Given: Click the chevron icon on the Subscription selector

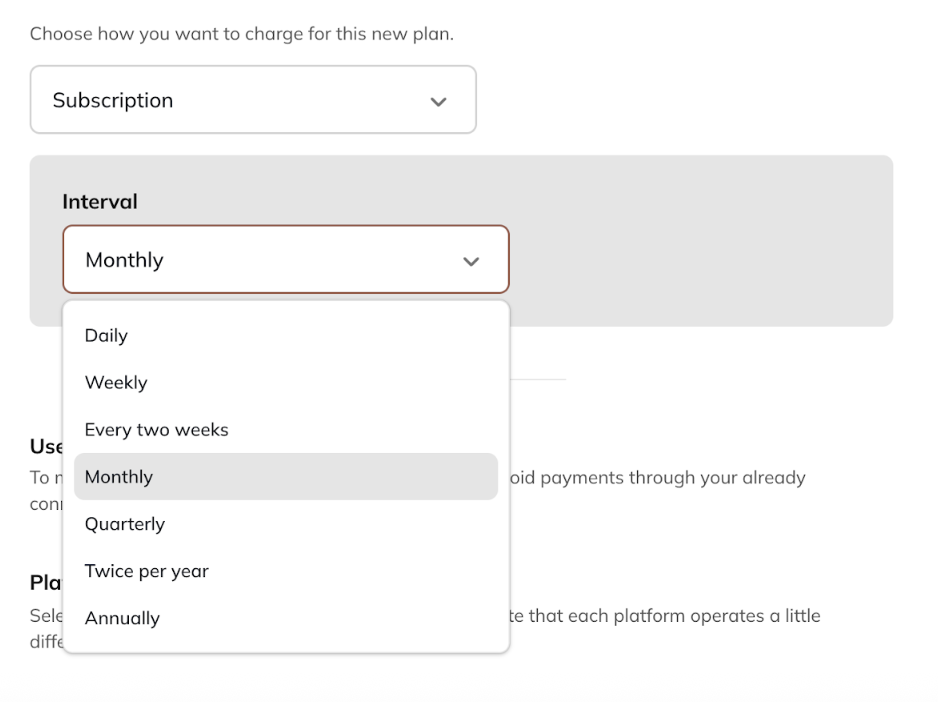Looking at the screenshot, I should (x=438, y=100).
